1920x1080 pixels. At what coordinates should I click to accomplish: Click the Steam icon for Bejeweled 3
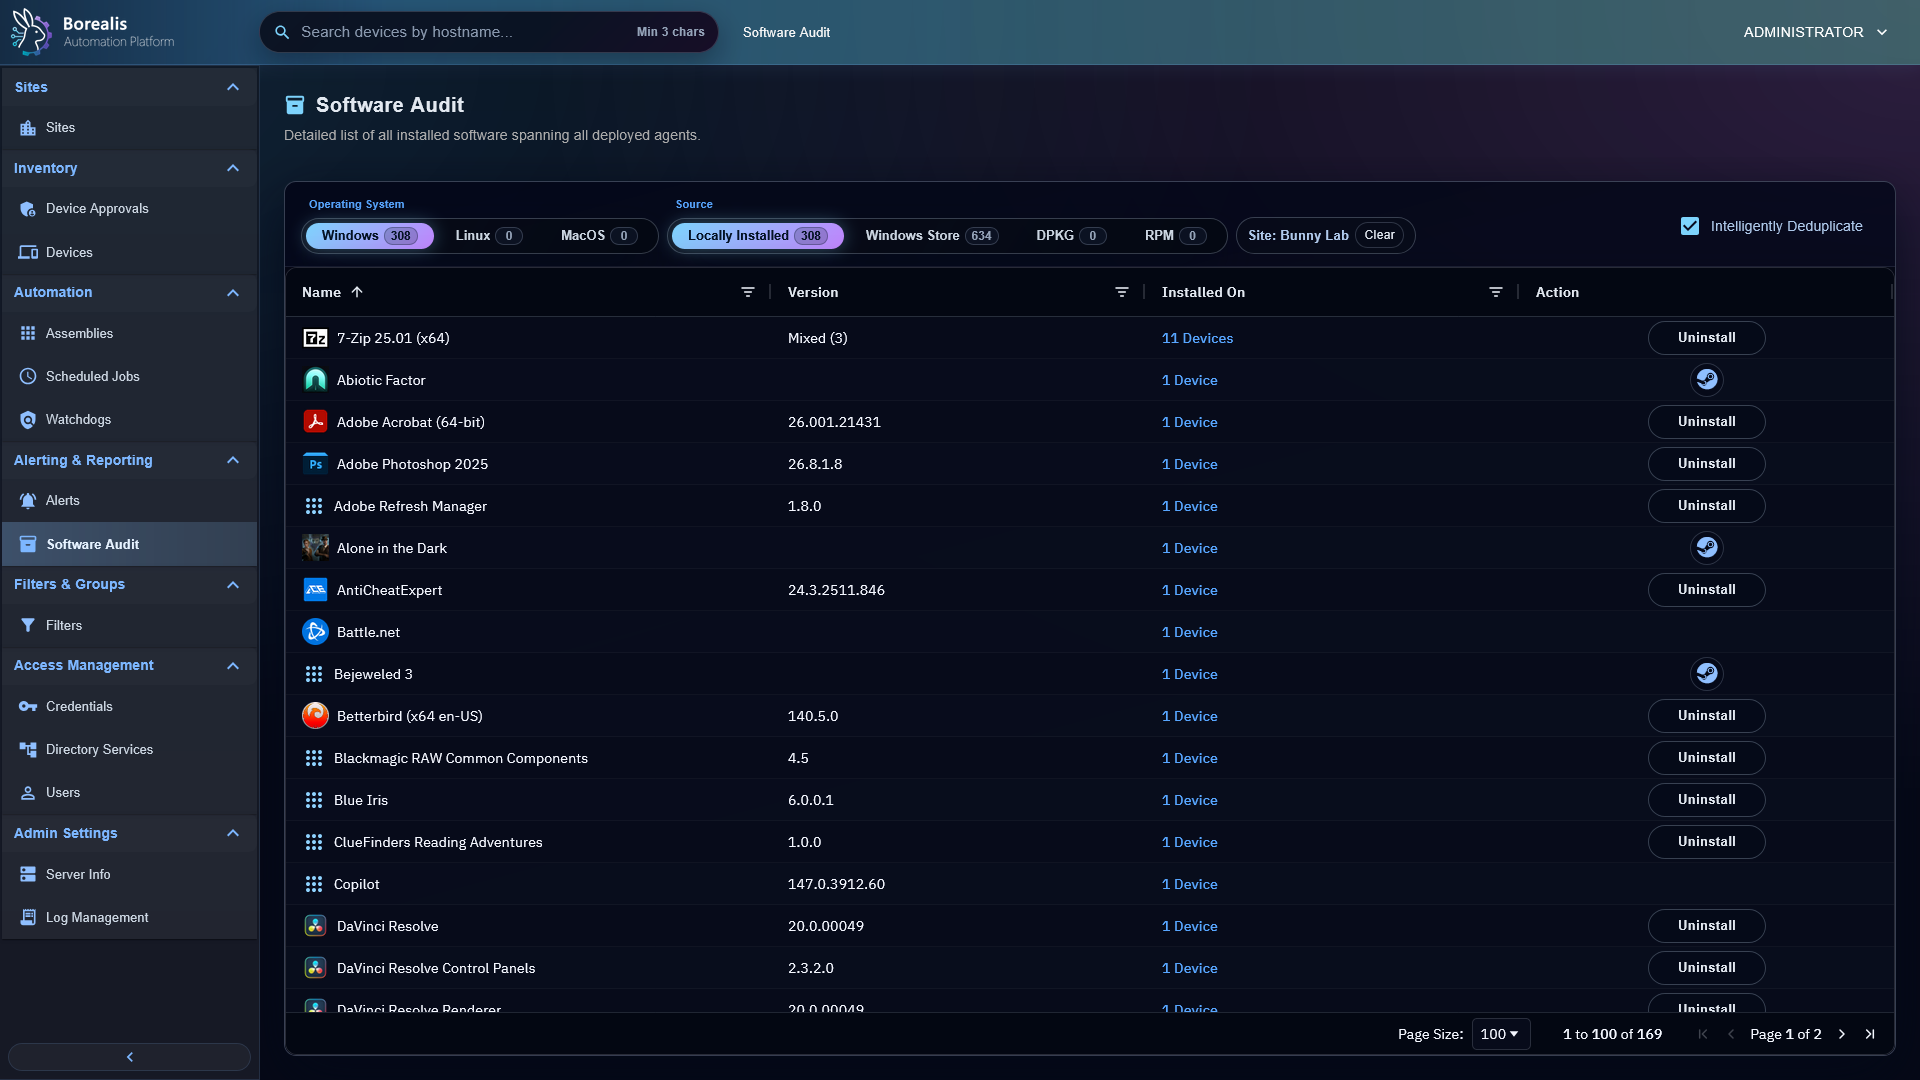pyautogui.click(x=1707, y=674)
